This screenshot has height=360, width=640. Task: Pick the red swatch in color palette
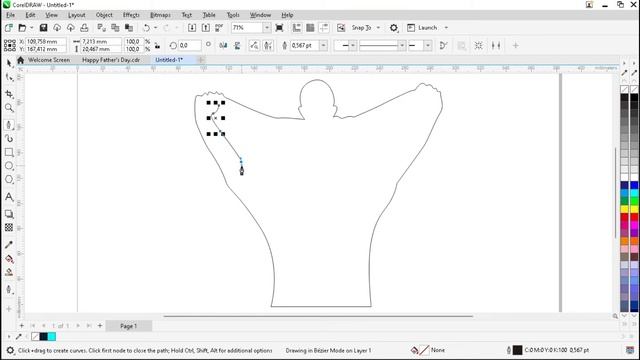pyautogui.click(x=624, y=217)
